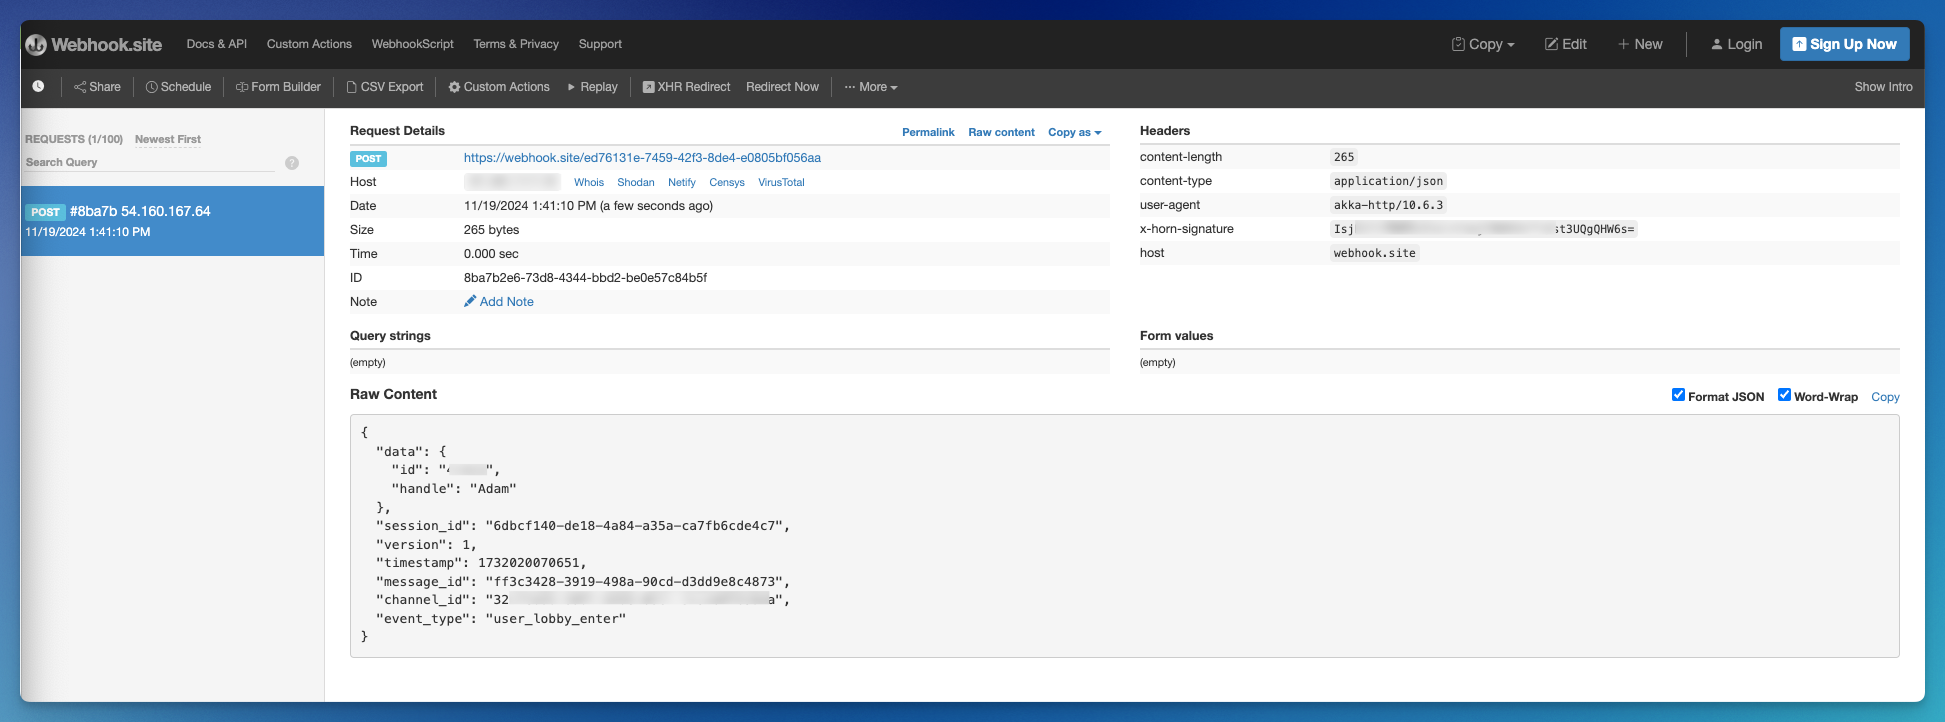1945x722 pixels.
Task: Click Sign Up Now
Action: 1845,44
